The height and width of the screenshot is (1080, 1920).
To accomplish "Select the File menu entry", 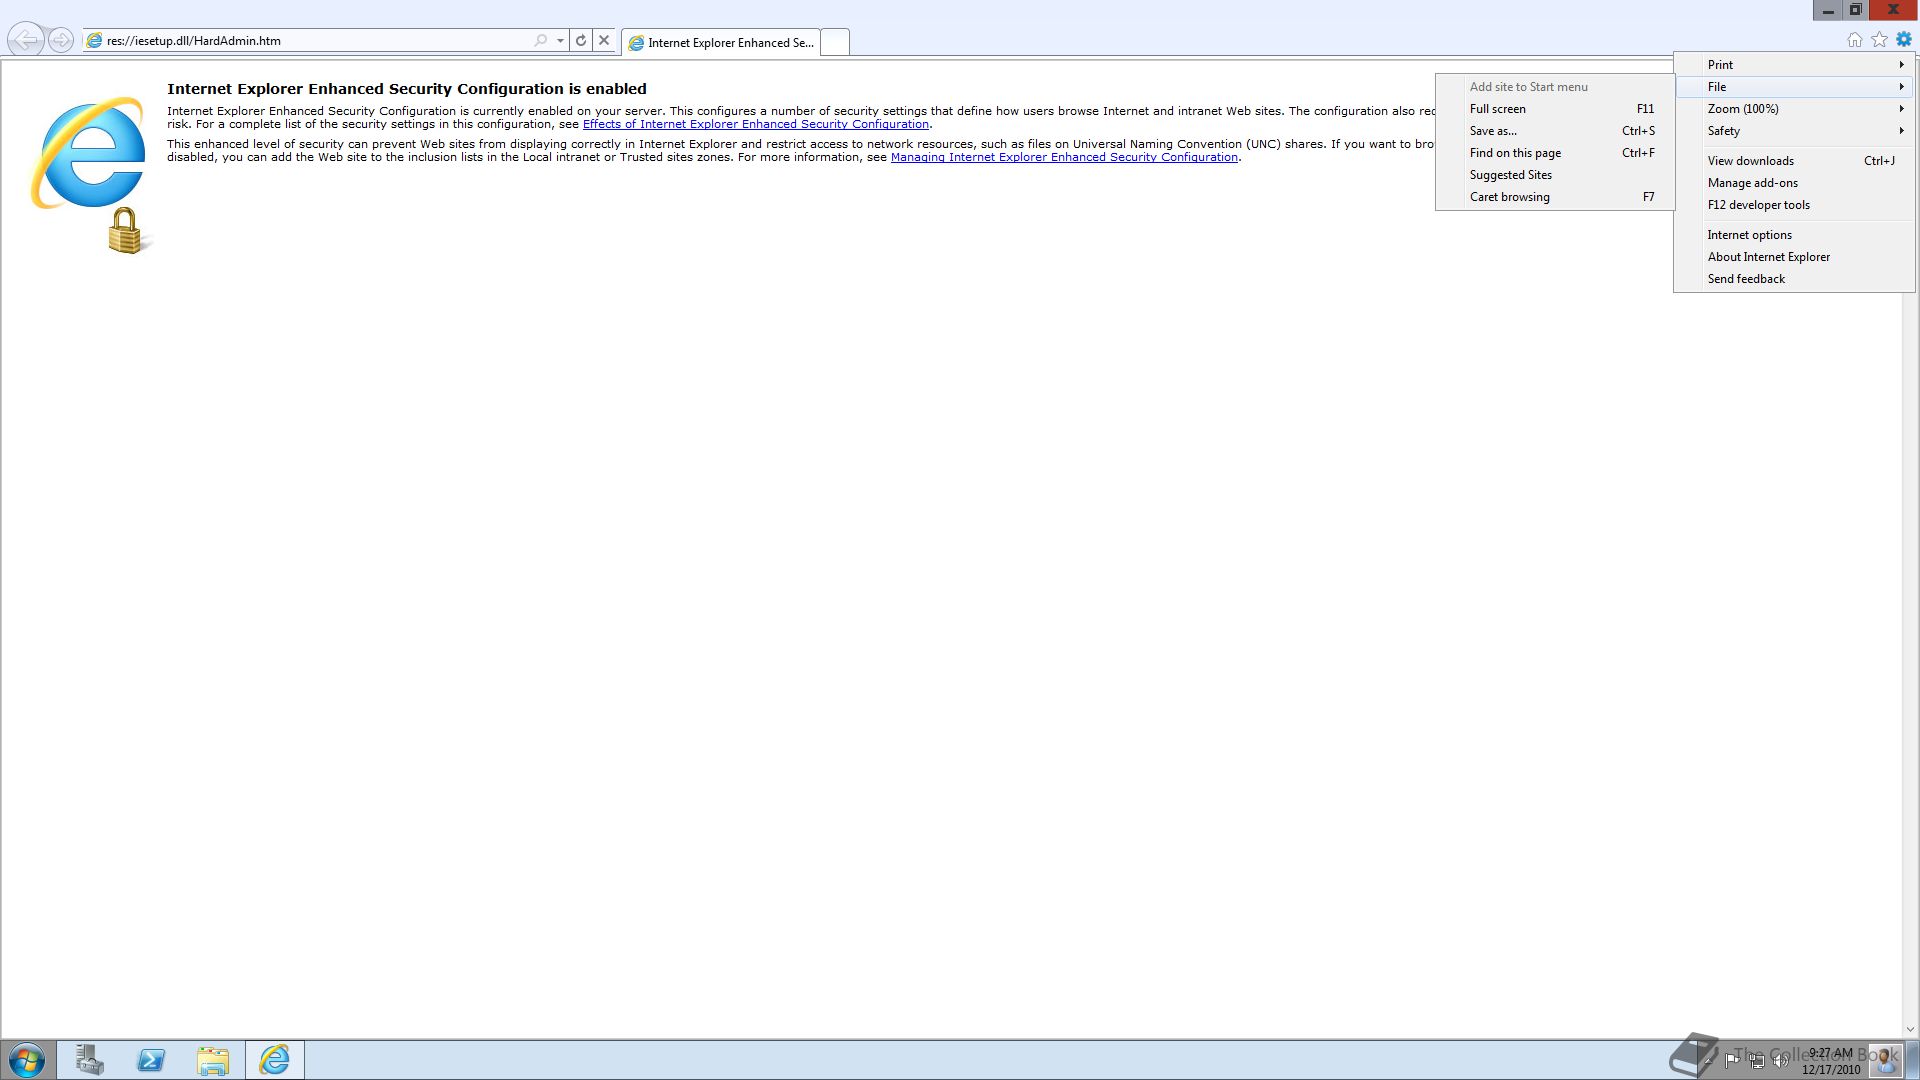I will pyautogui.click(x=1794, y=87).
